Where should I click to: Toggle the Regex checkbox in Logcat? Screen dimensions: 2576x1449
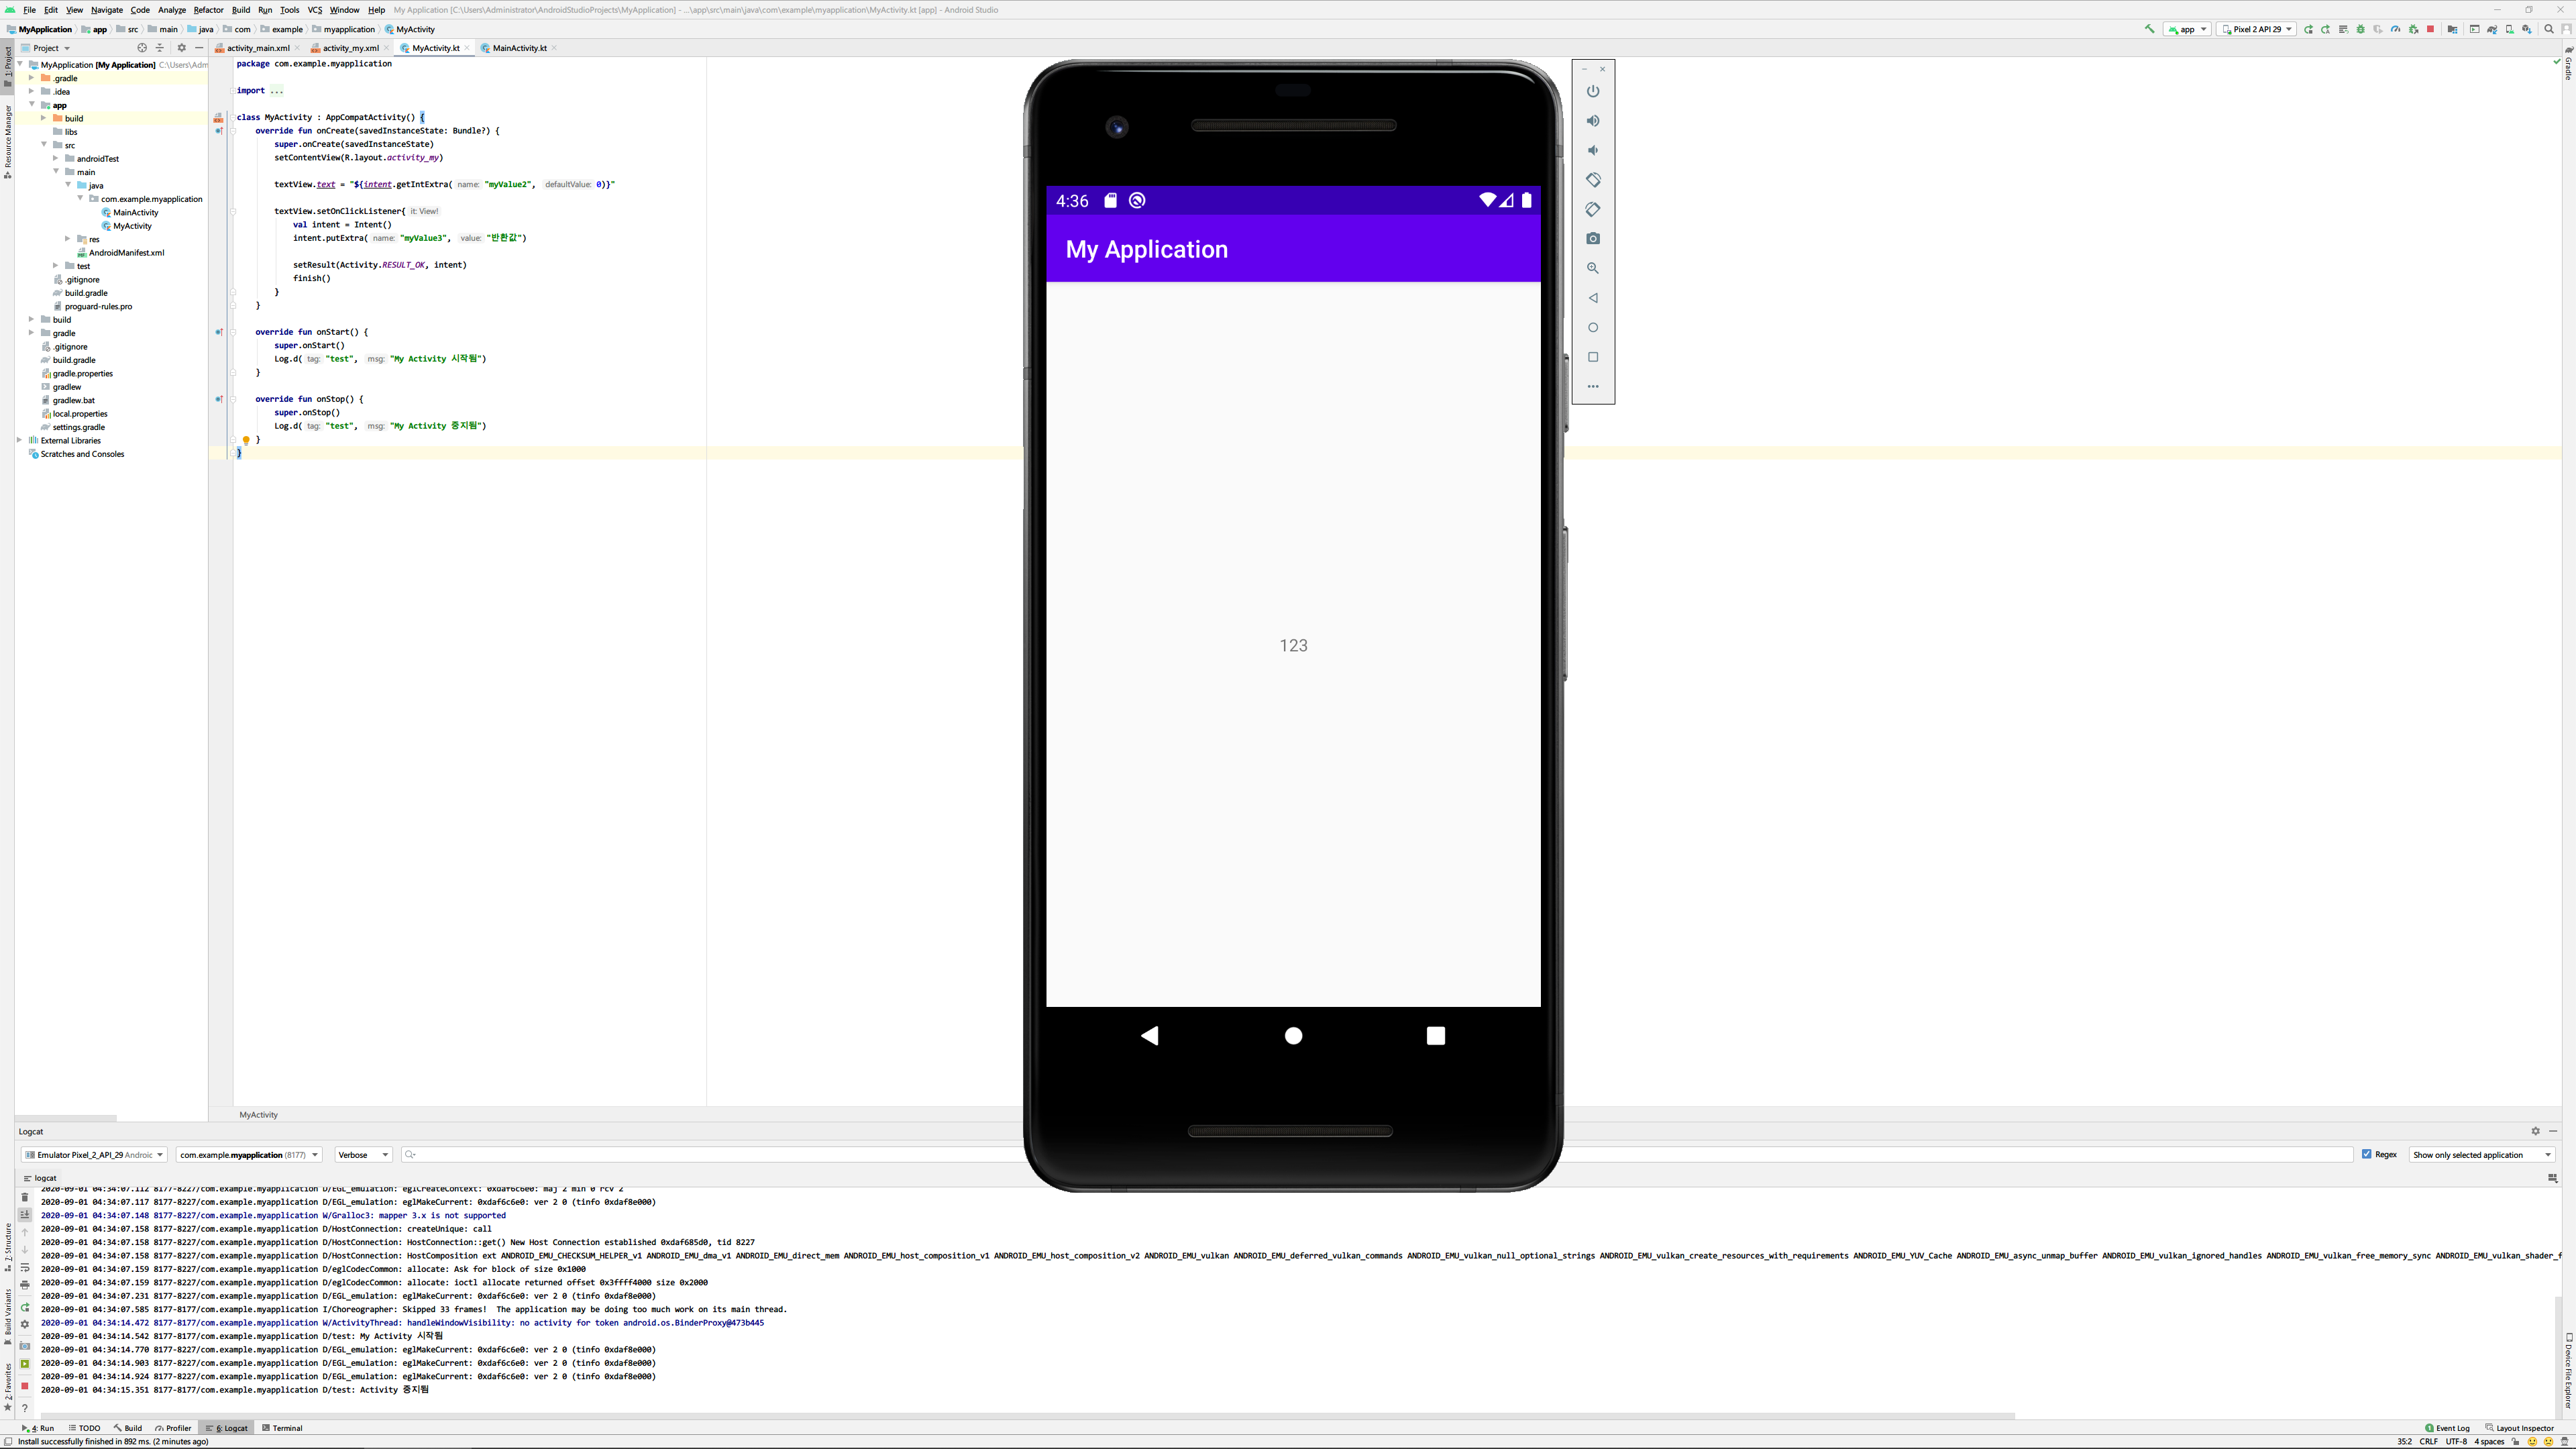pyautogui.click(x=2367, y=1154)
